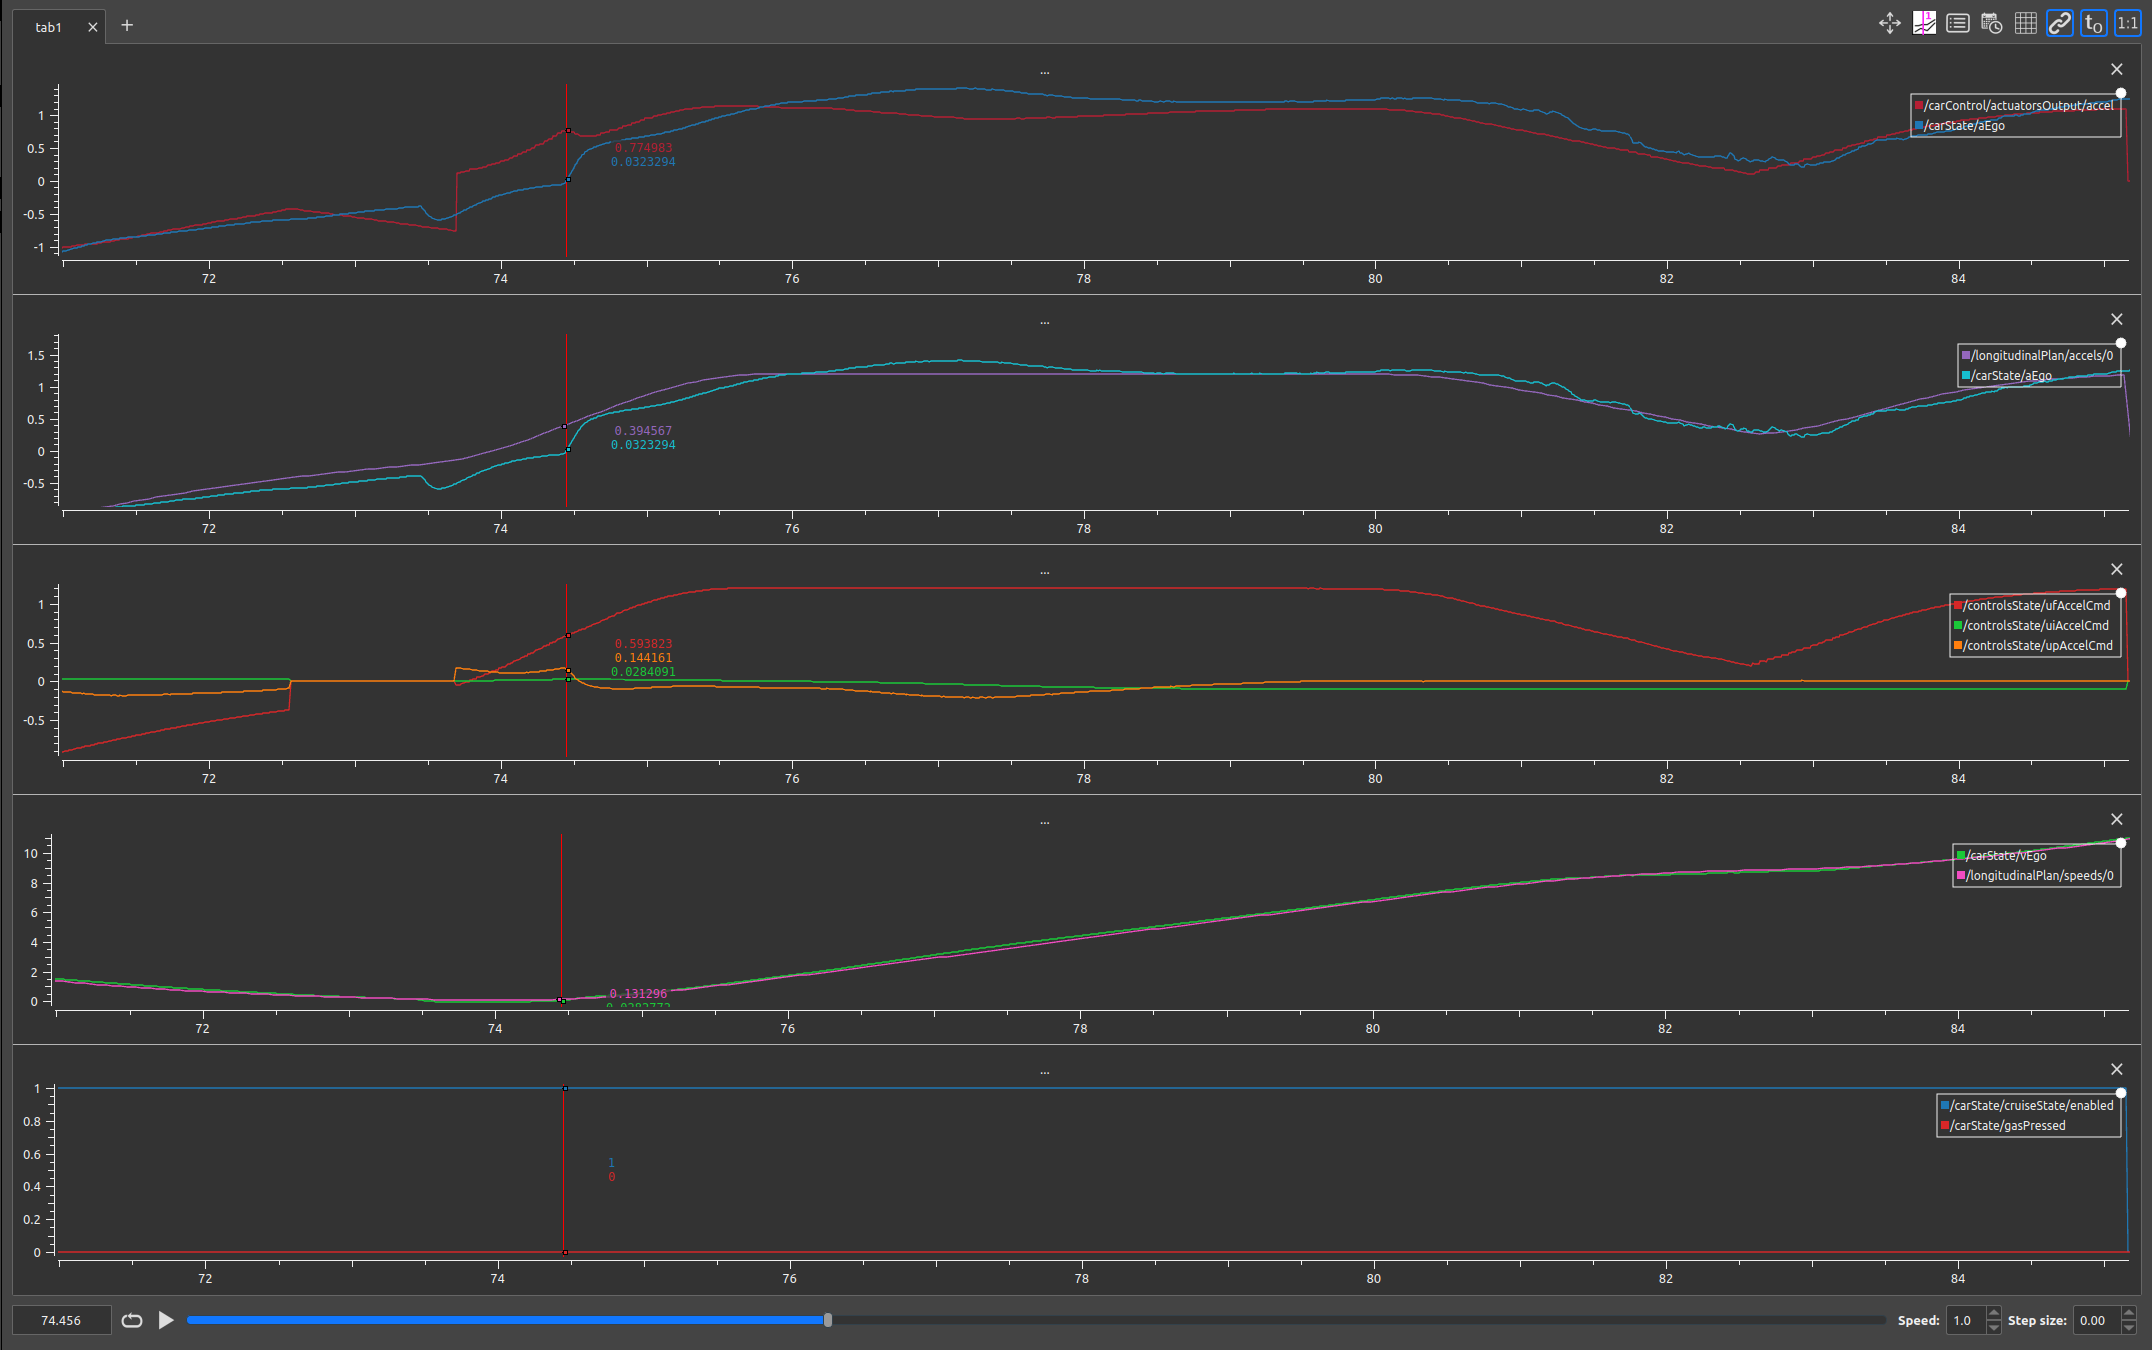Increase the Speed value with up arrow
This screenshot has width=2152, height=1350.
1994,1313
